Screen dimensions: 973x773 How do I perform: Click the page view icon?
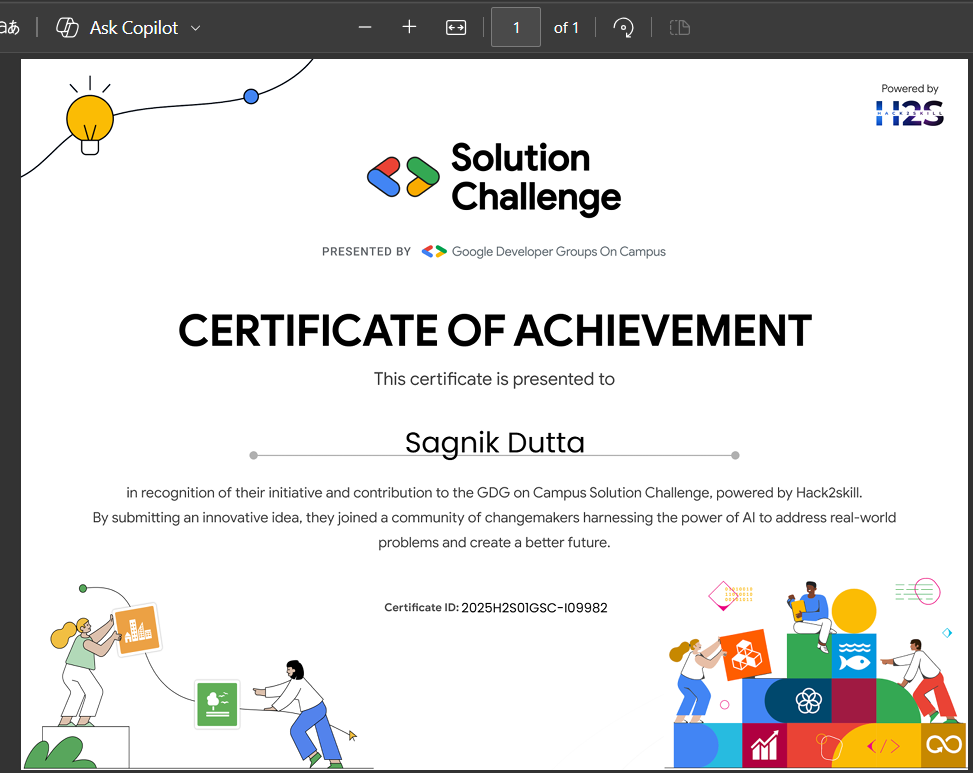[x=680, y=28]
